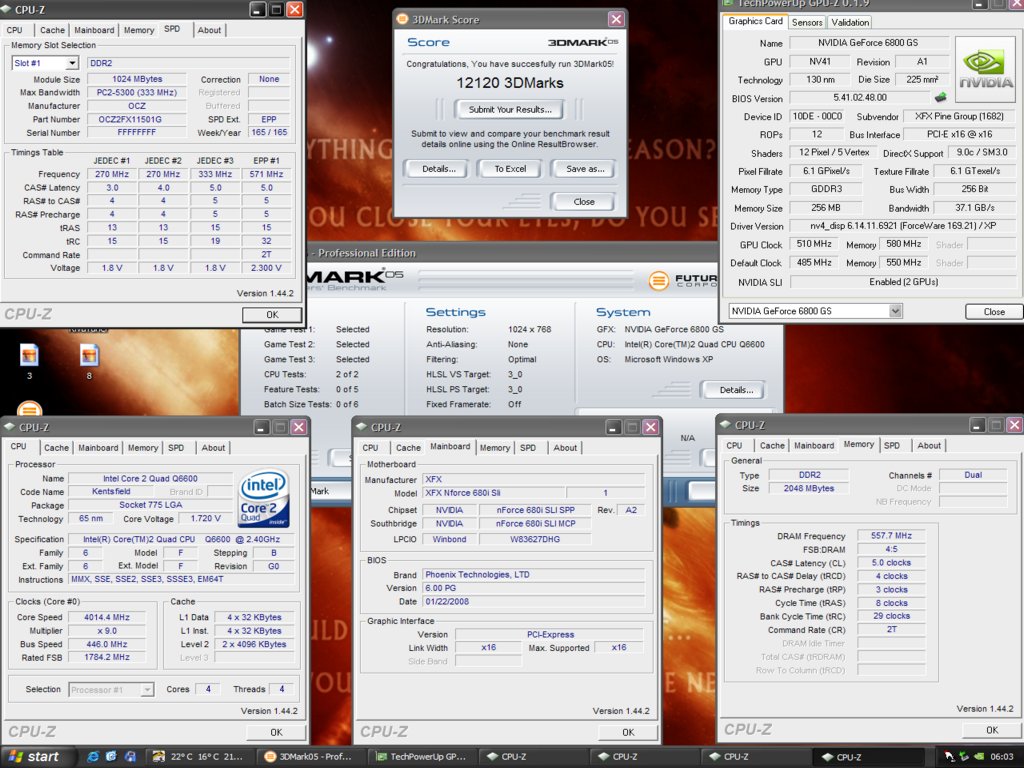Click the DRAM Frequency value '557.7 MHz'

[891, 536]
